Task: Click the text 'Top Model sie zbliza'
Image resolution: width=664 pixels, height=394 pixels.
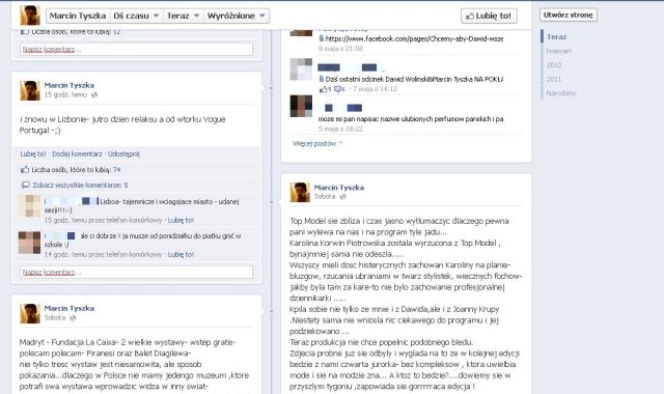Action: tap(325, 221)
